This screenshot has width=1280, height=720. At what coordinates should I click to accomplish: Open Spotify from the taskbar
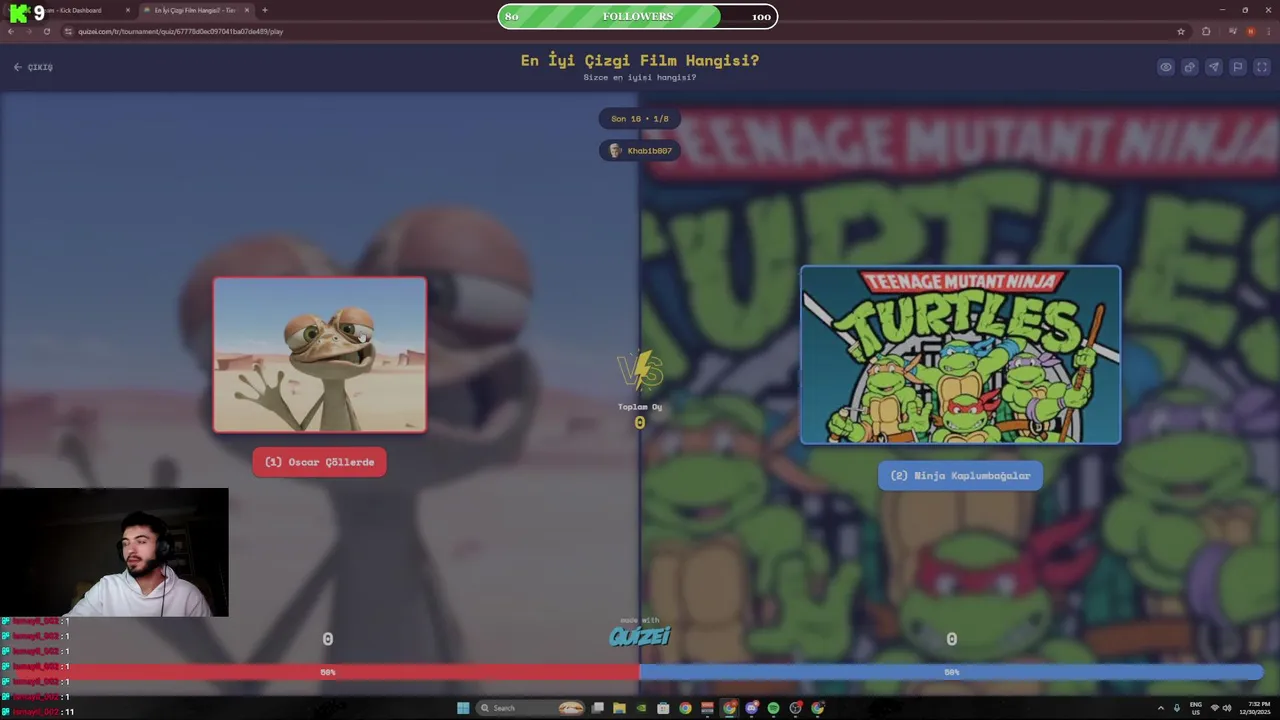point(773,708)
